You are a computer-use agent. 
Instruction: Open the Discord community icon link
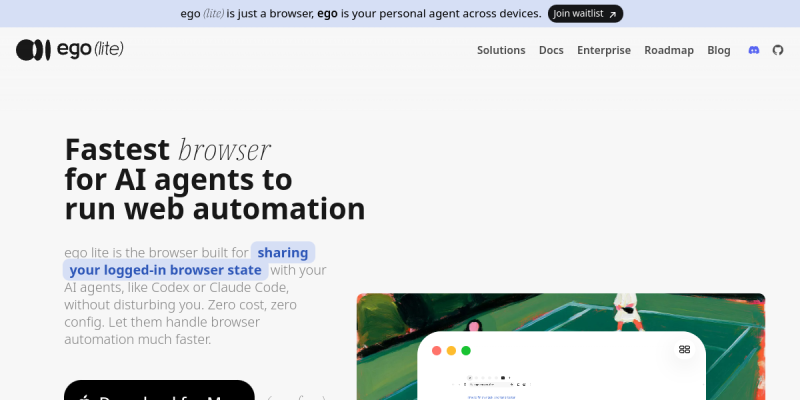[x=754, y=50]
